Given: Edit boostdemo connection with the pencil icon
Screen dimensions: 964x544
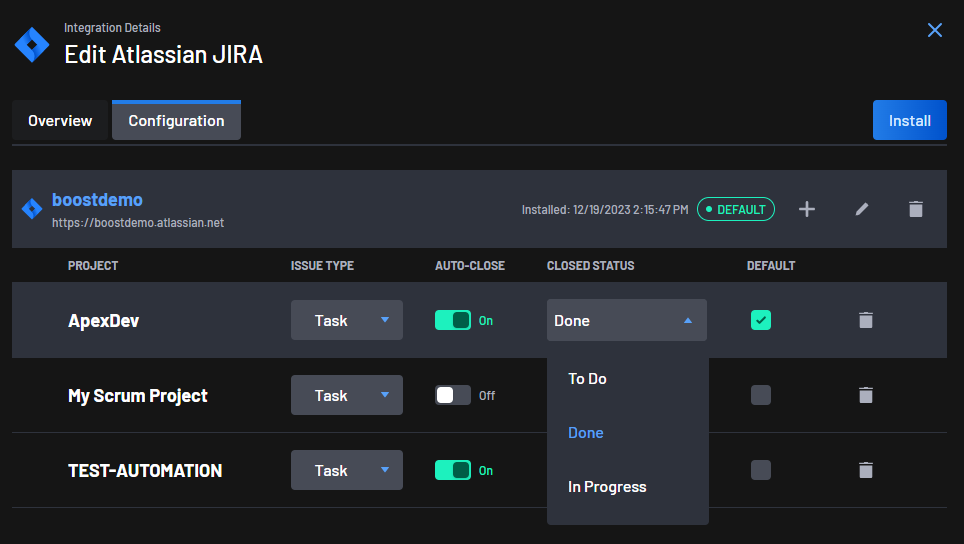Looking at the screenshot, I should (x=862, y=209).
